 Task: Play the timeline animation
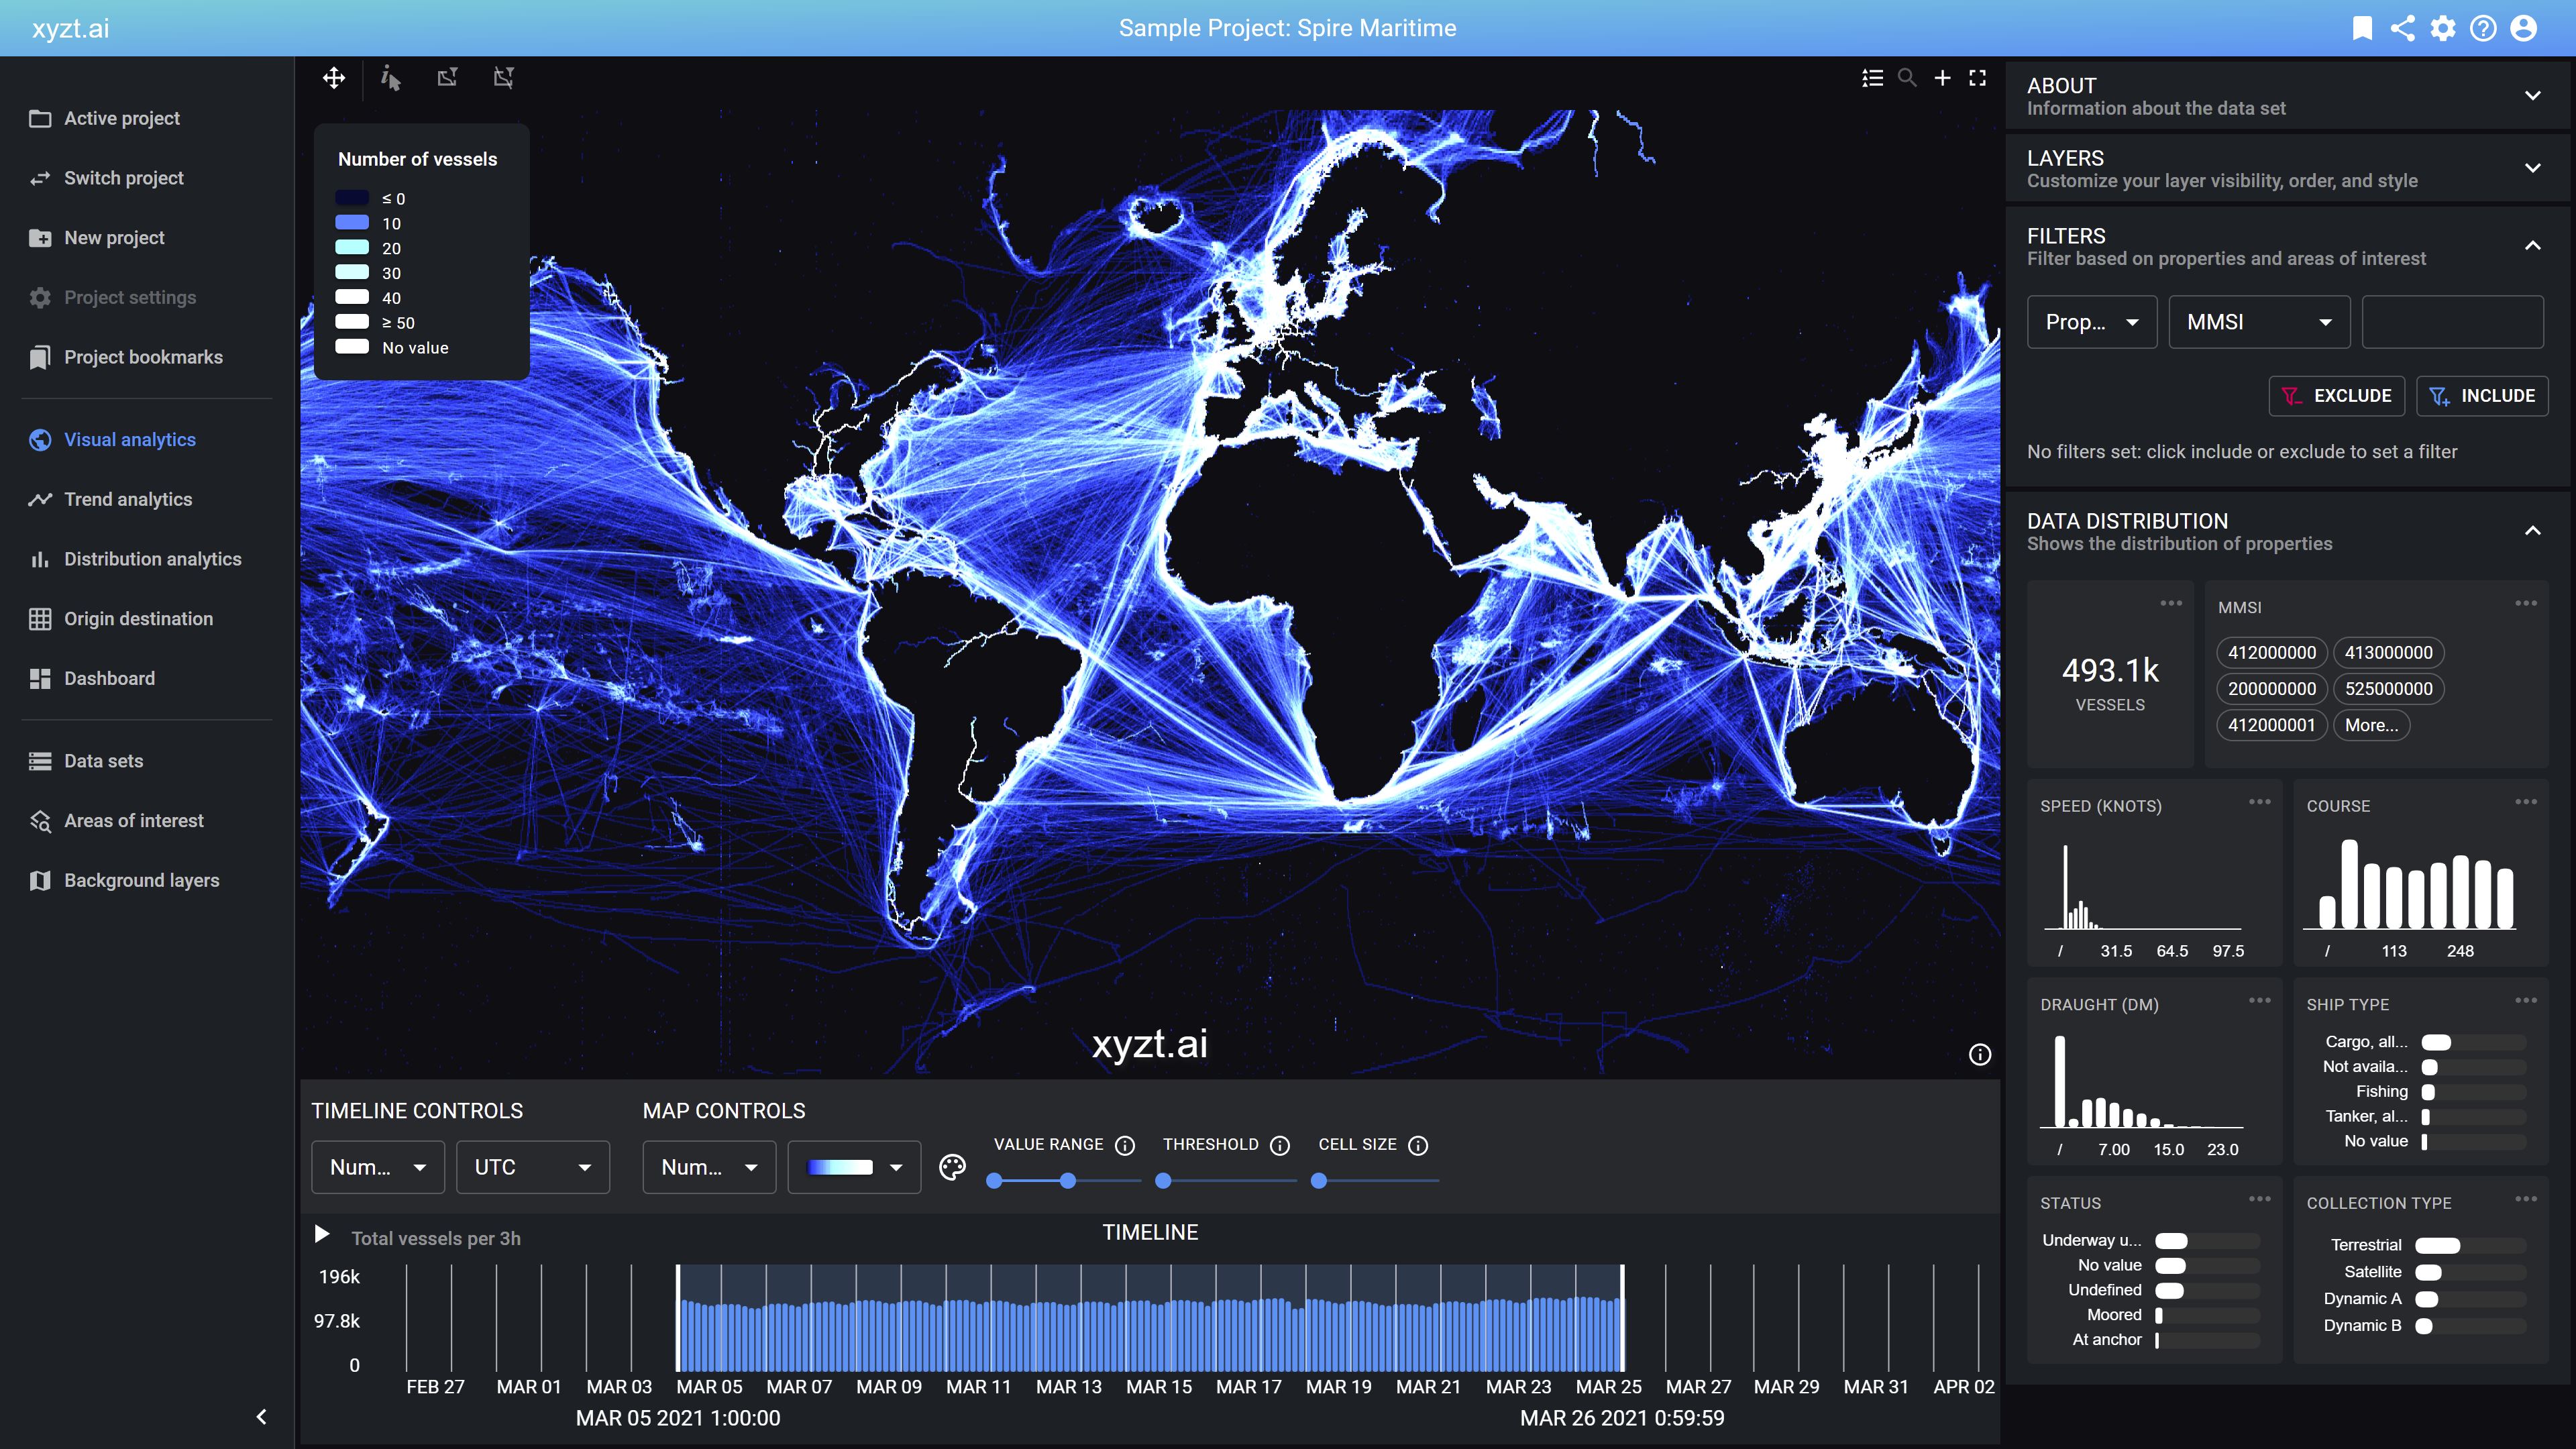[322, 1235]
